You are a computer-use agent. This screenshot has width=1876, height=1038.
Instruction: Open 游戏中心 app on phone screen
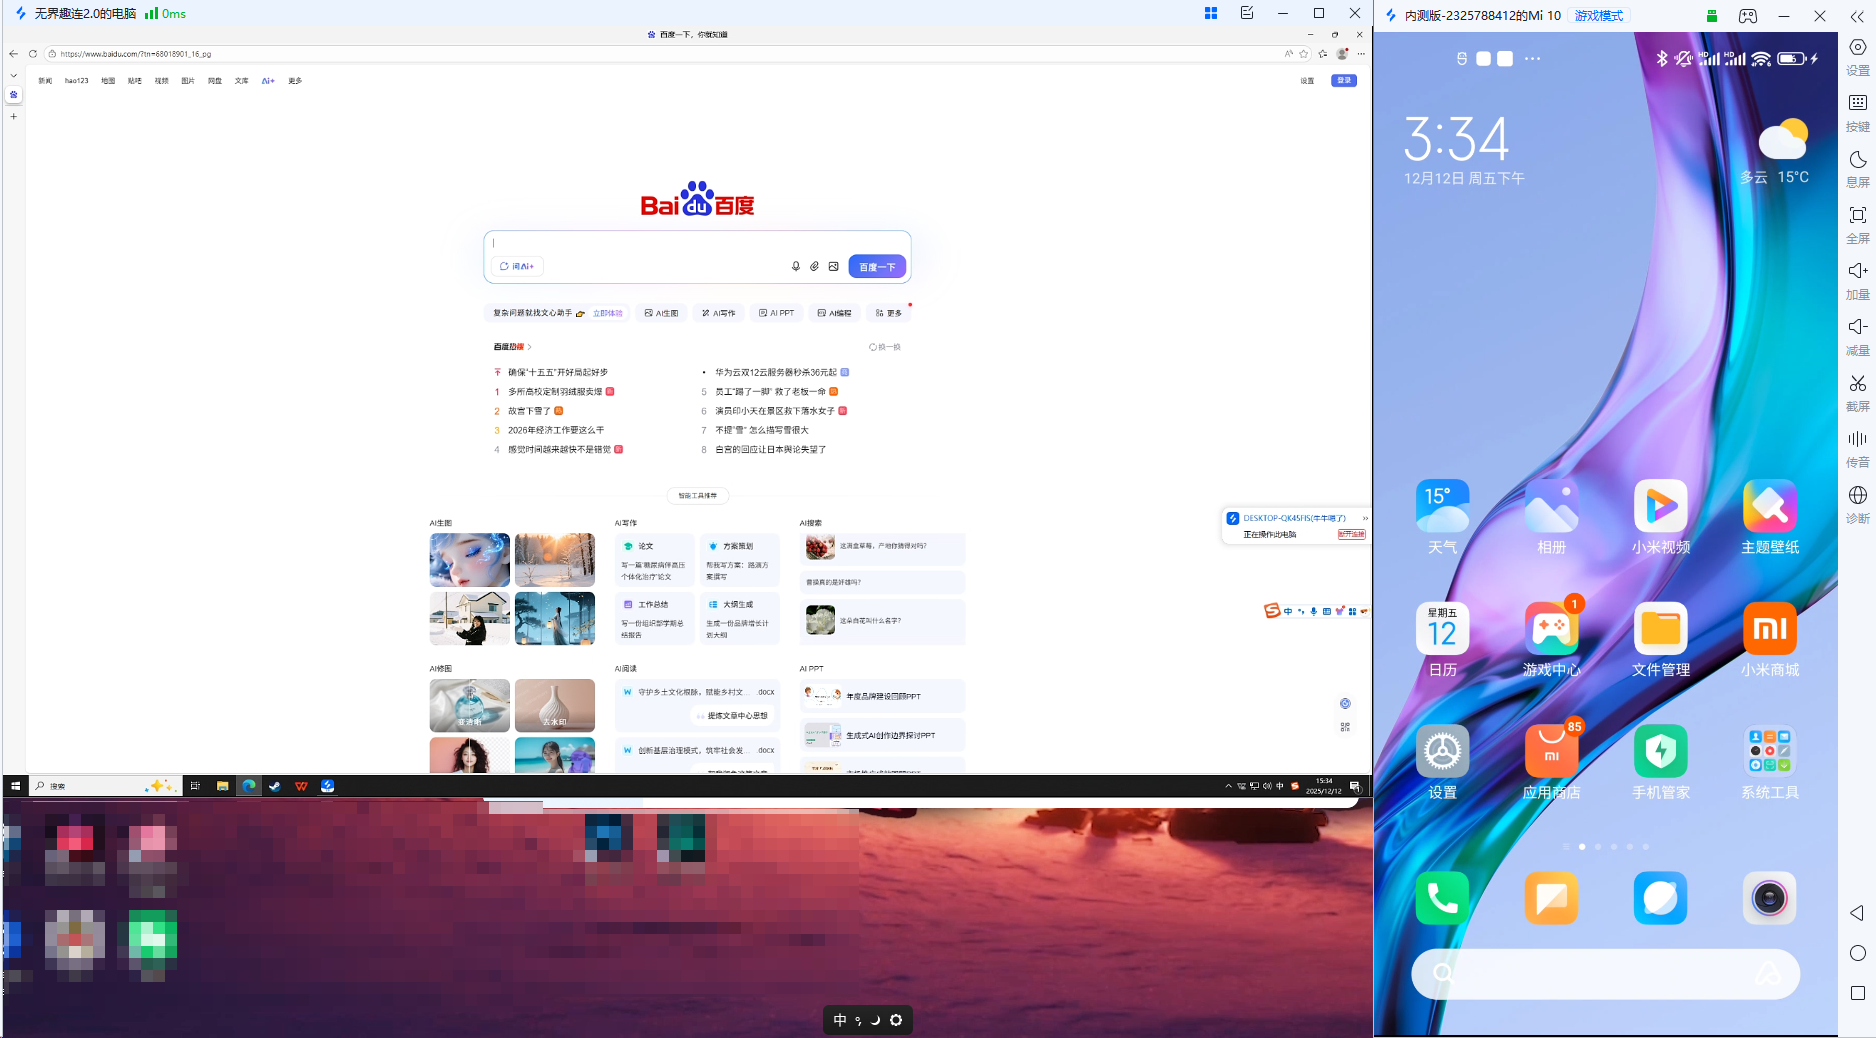tap(1551, 629)
